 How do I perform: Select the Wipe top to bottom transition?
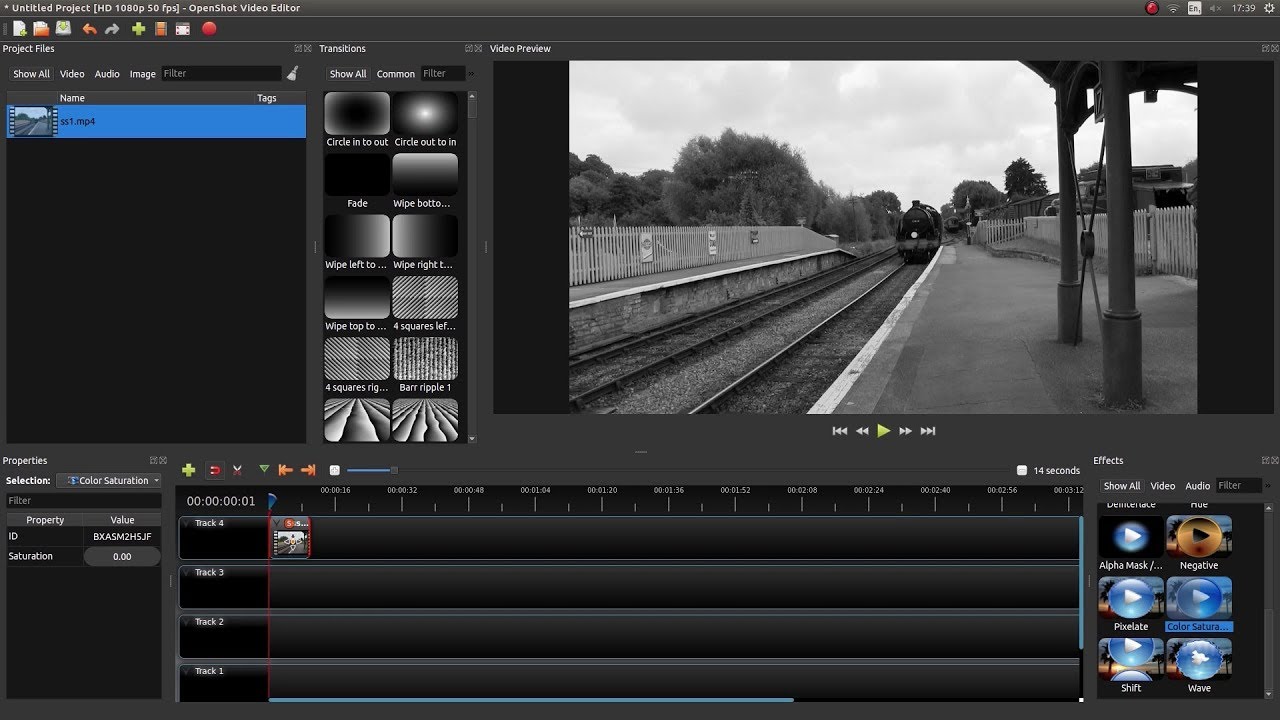357,304
